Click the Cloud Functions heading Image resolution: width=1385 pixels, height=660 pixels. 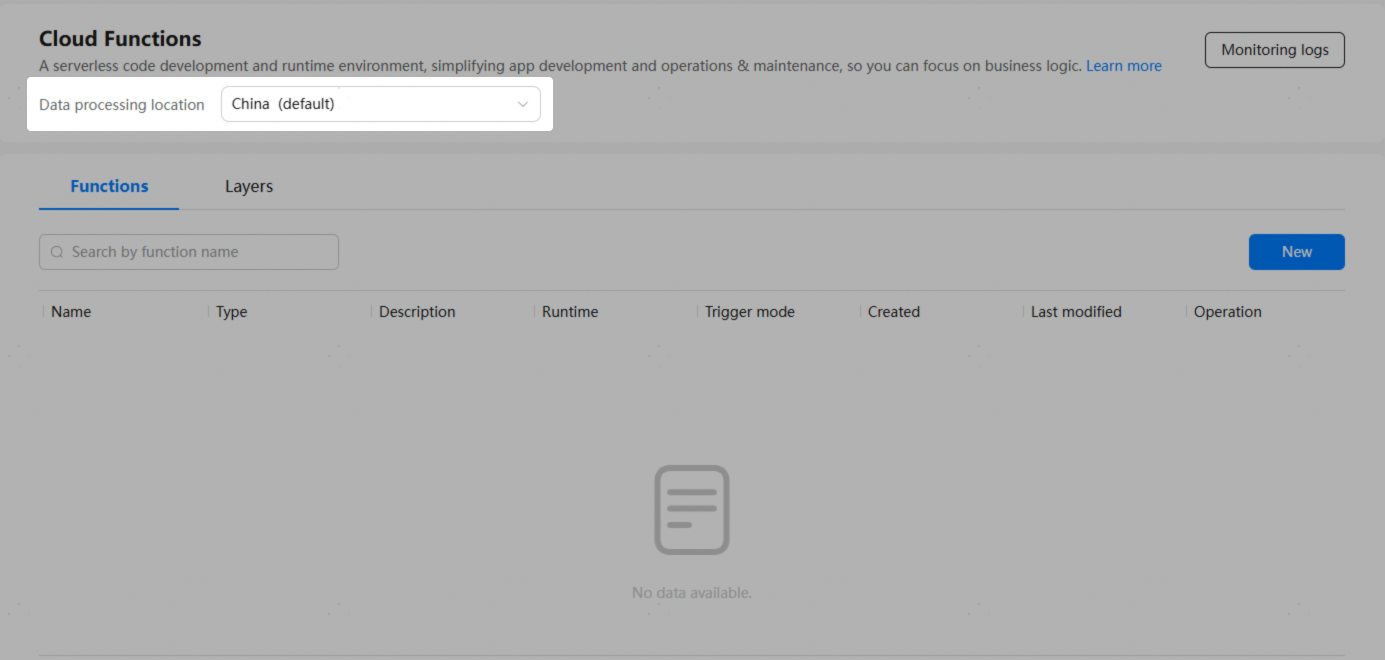coord(120,39)
